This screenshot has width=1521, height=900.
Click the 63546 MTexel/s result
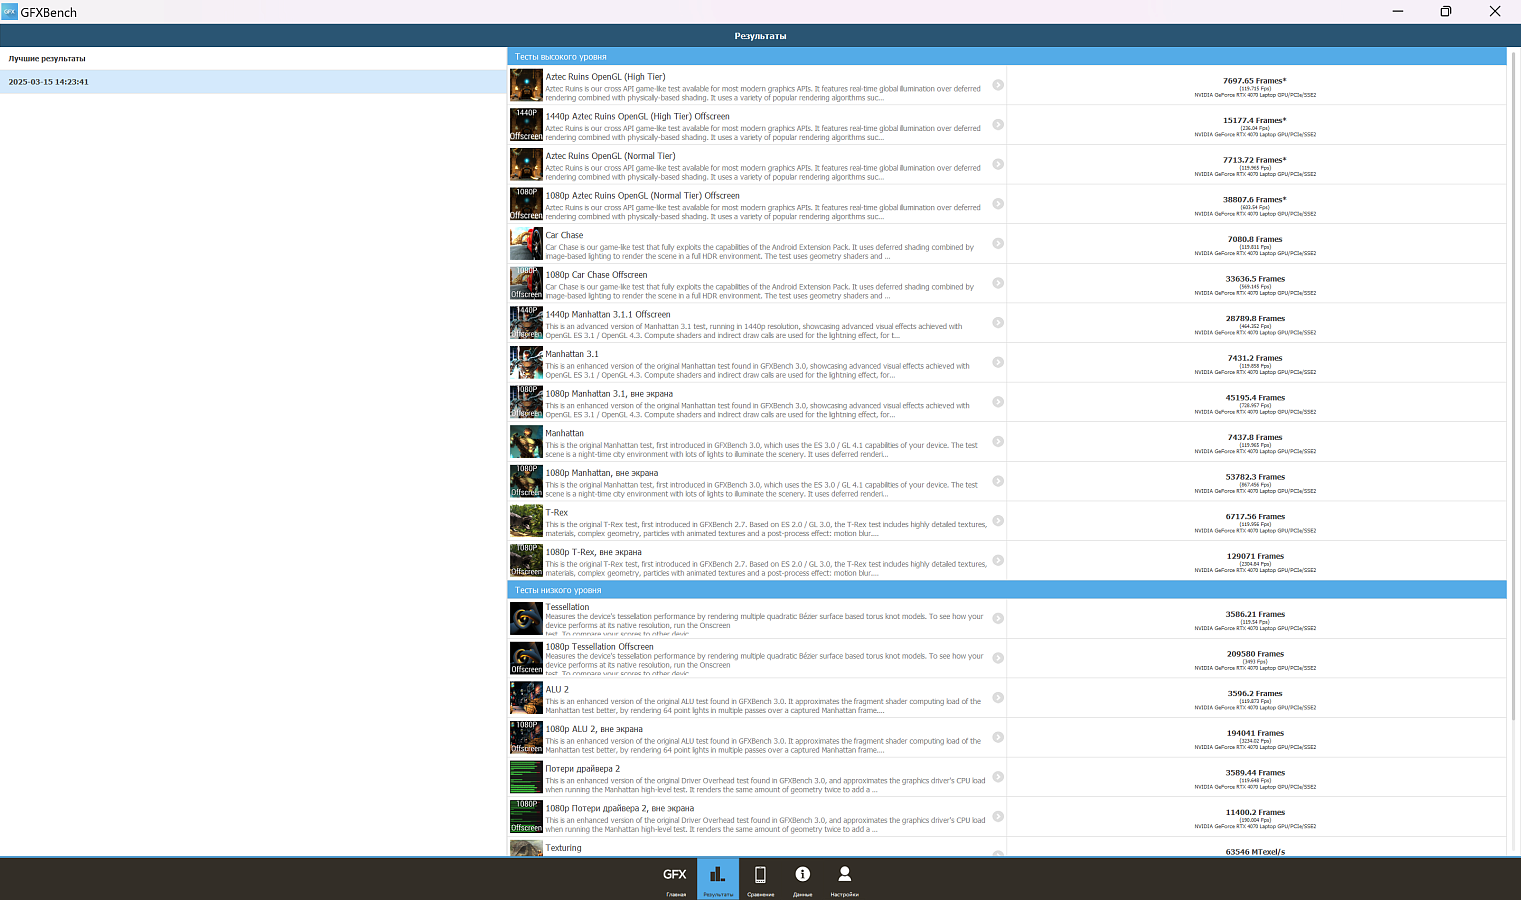point(1255,852)
